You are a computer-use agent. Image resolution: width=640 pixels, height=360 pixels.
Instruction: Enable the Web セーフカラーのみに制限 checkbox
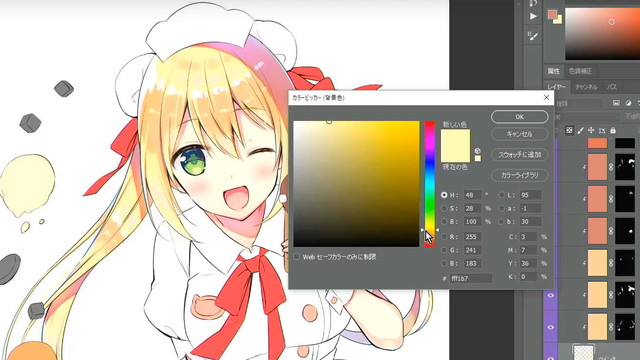[x=297, y=257]
